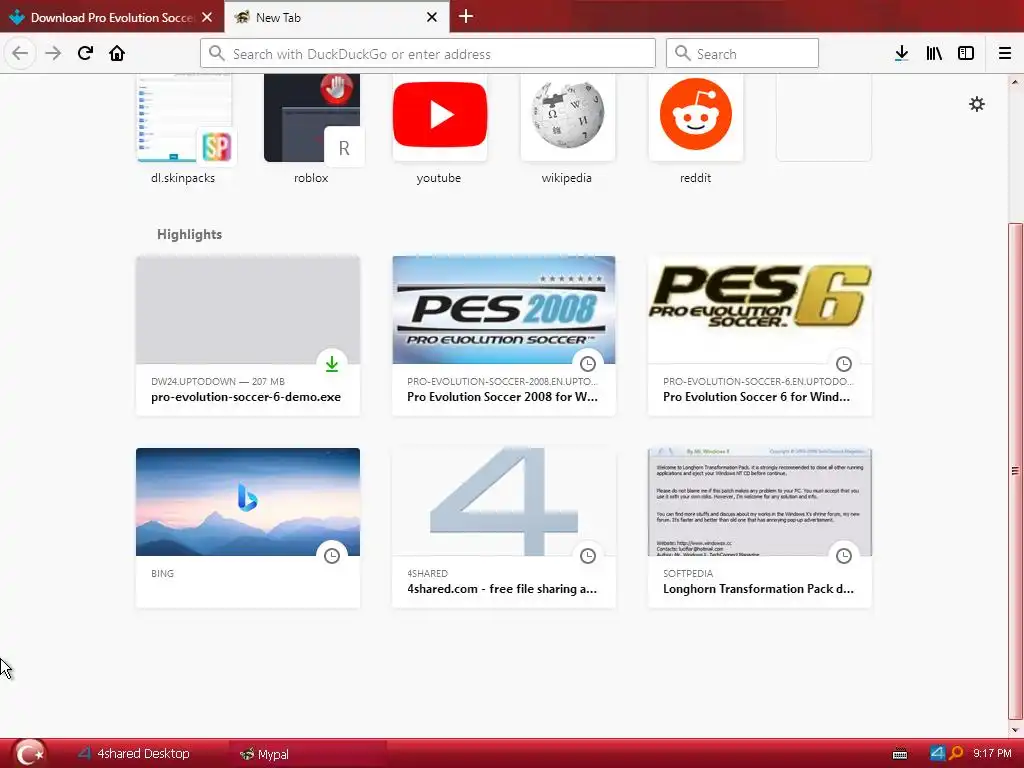This screenshot has height=768, width=1024.
Task: Click the scrollbar down arrow
Action: [1015, 730]
